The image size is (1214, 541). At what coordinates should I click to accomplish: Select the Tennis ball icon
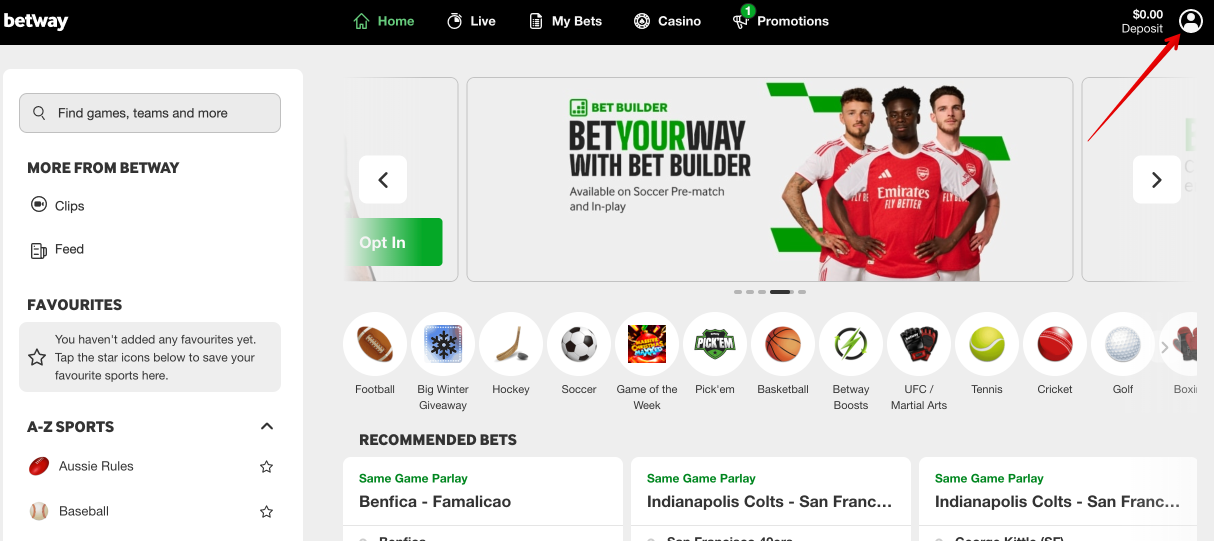click(x=987, y=345)
